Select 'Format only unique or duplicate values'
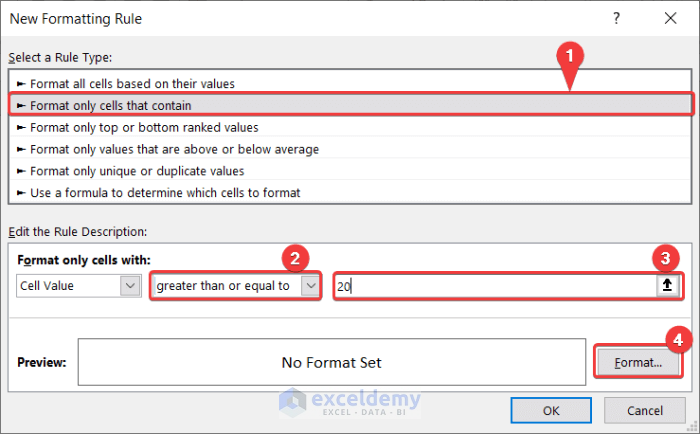The height and width of the screenshot is (434, 700). (x=137, y=171)
